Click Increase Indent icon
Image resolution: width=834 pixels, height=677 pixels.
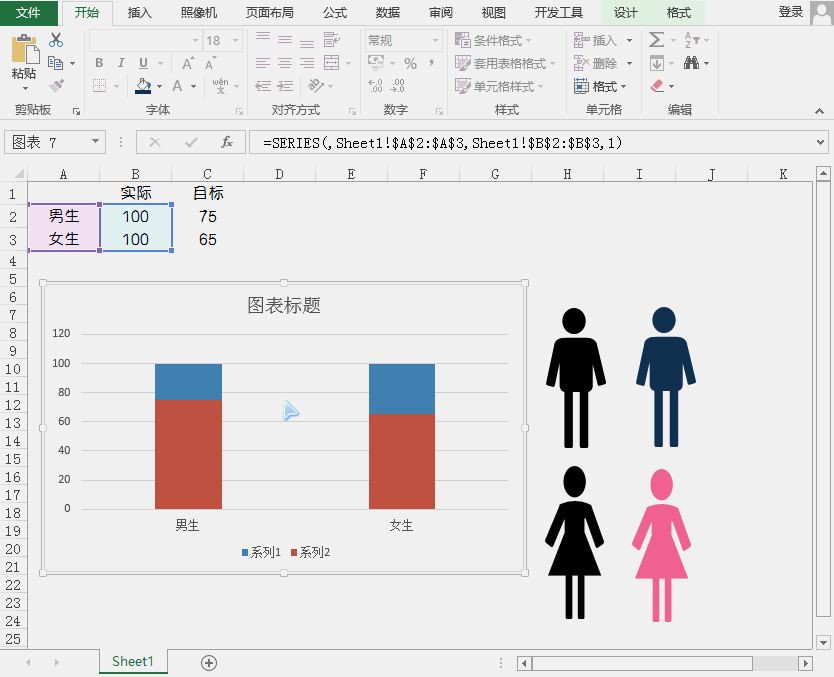[x=285, y=86]
